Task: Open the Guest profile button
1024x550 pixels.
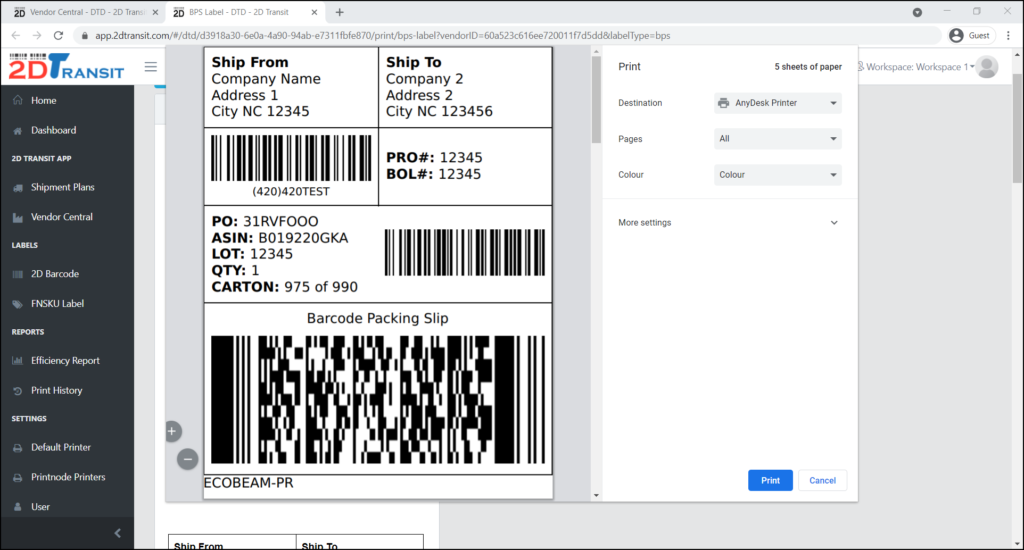Action: (x=970, y=35)
